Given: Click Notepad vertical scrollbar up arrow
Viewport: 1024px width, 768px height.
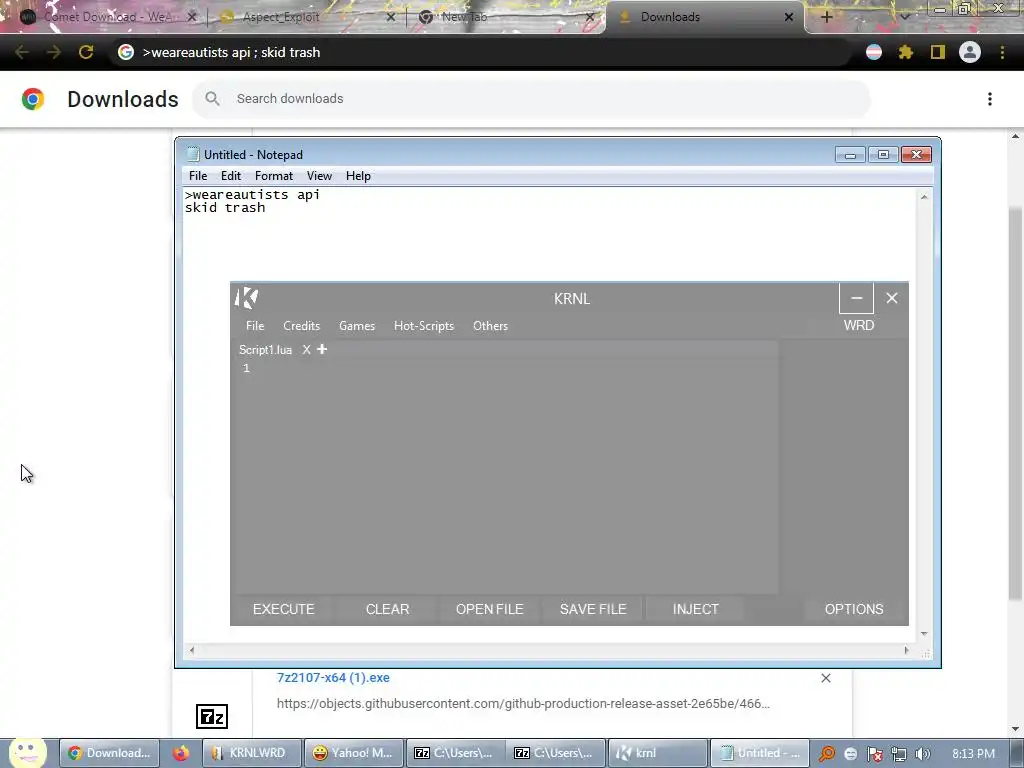Looking at the screenshot, I should click(x=923, y=197).
